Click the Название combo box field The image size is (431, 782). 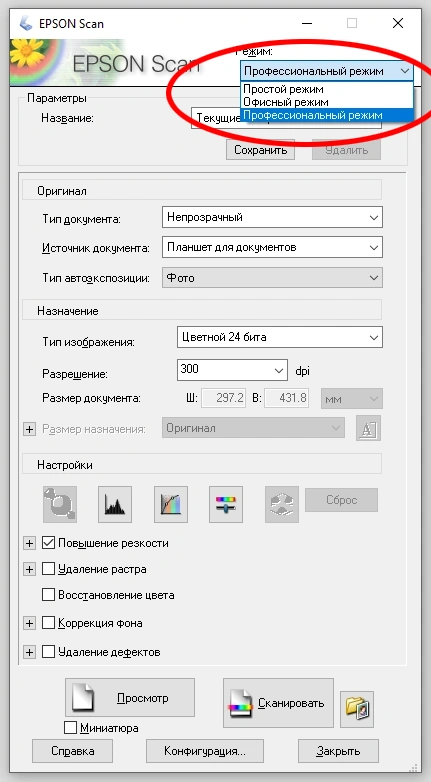(x=286, y=119)
